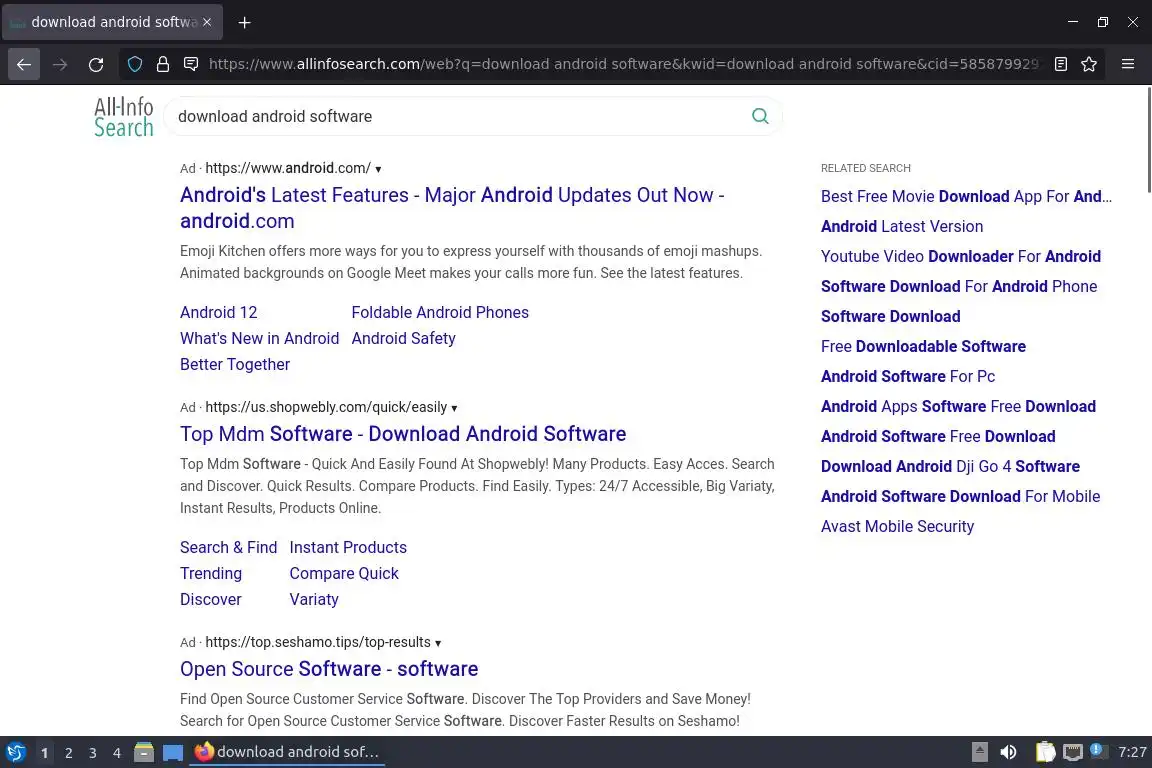The image size is (1152, 768).
Task: Open the Better Together sitelink
Action: click(x=234, y=365)
